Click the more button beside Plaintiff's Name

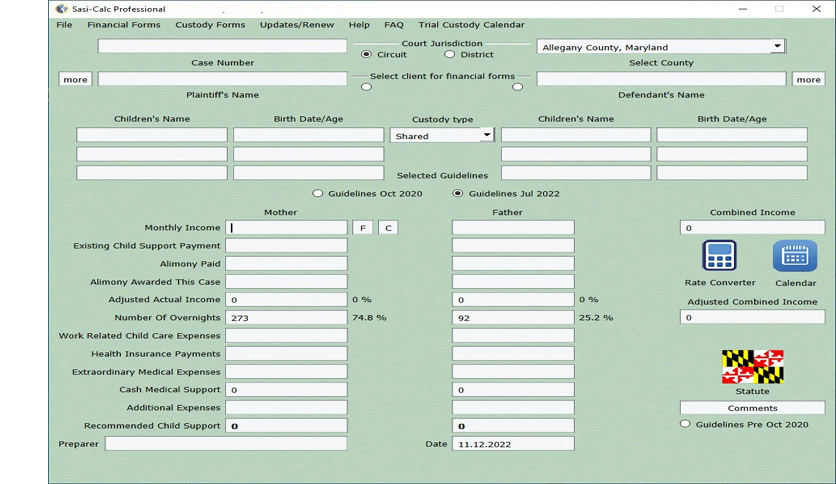tap(75, 79)
